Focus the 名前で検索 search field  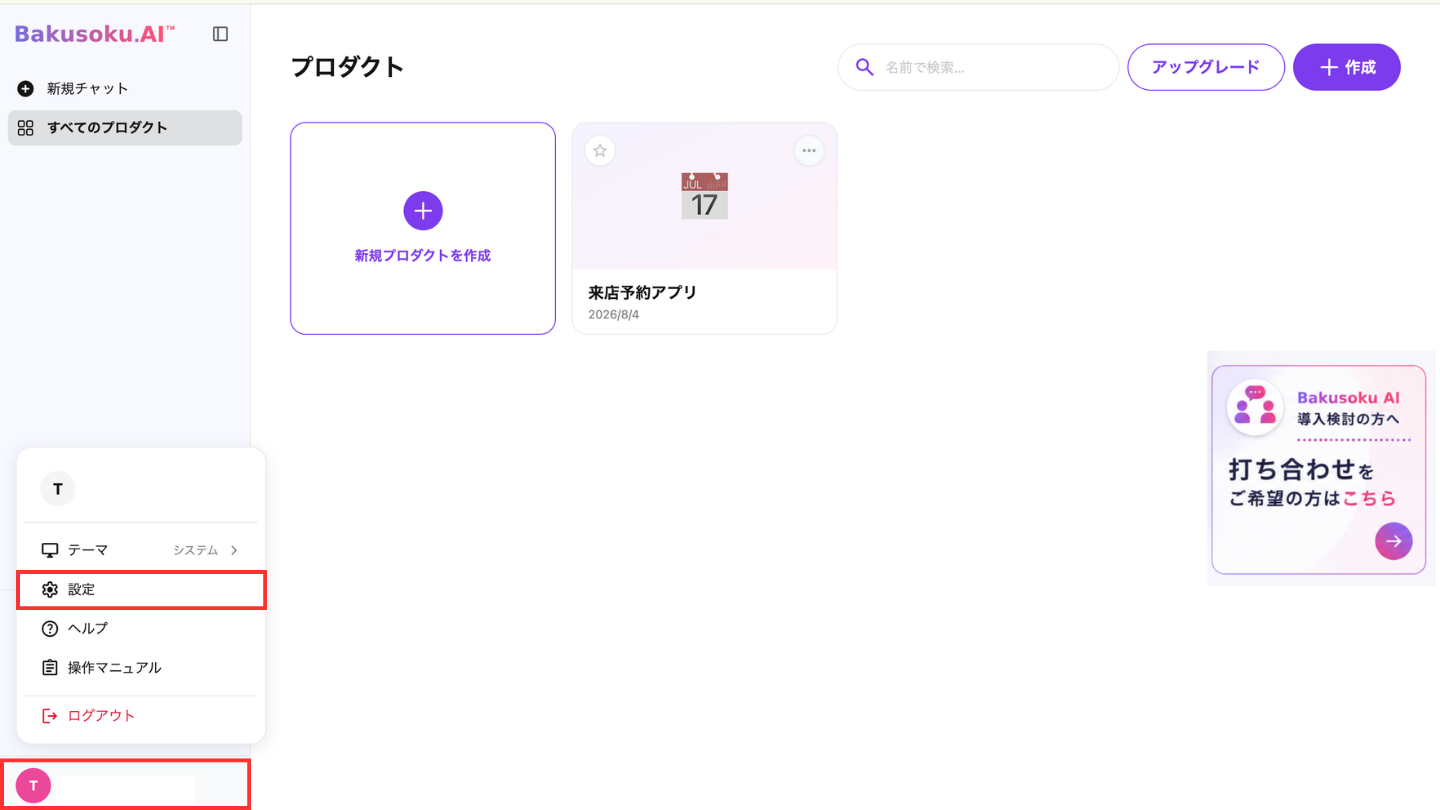click(x=978, y=67)
